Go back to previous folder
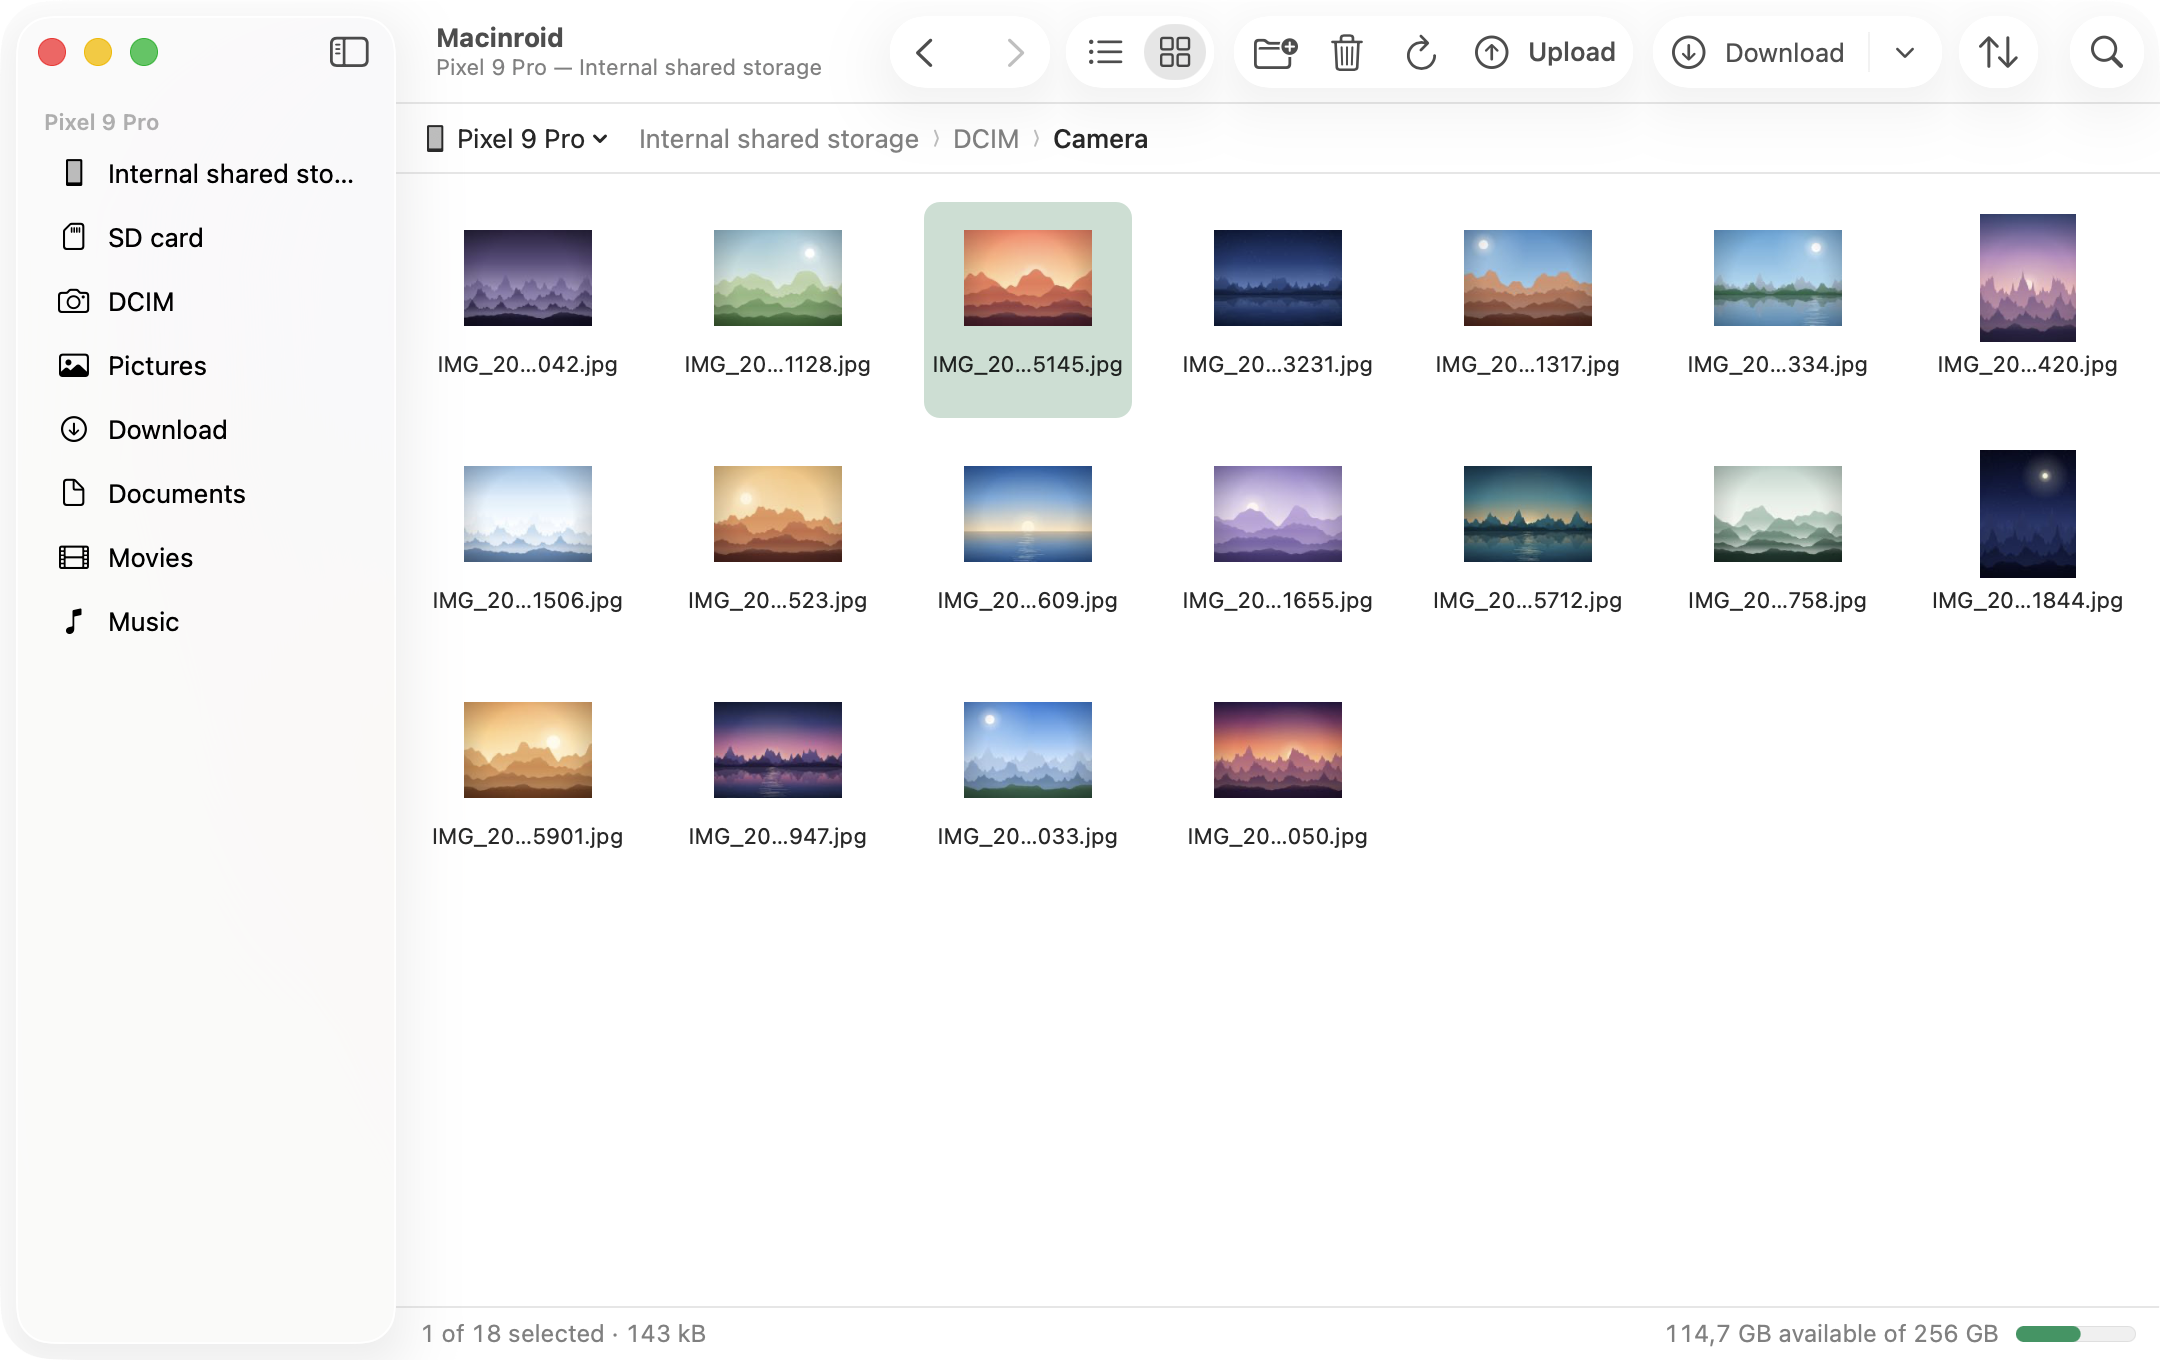 pos(926,52)
